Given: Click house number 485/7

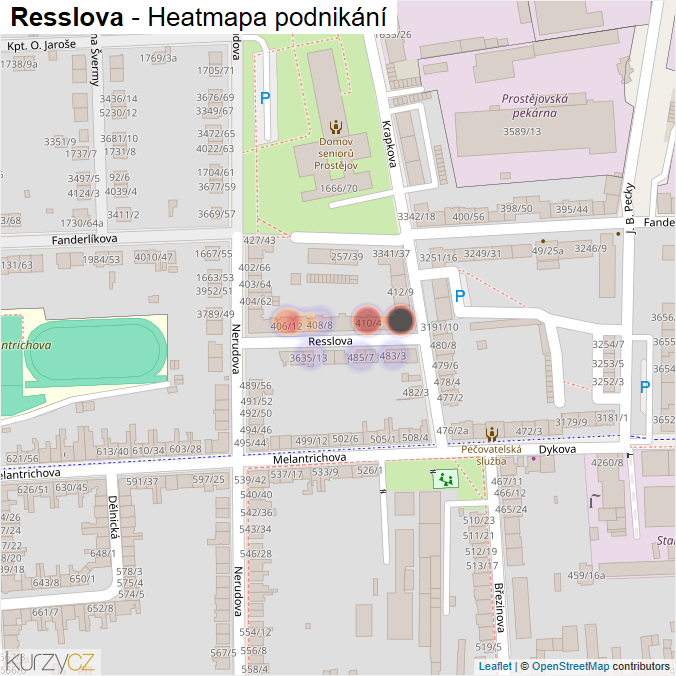Looking at the screenshot, I should tap(360, 357).
